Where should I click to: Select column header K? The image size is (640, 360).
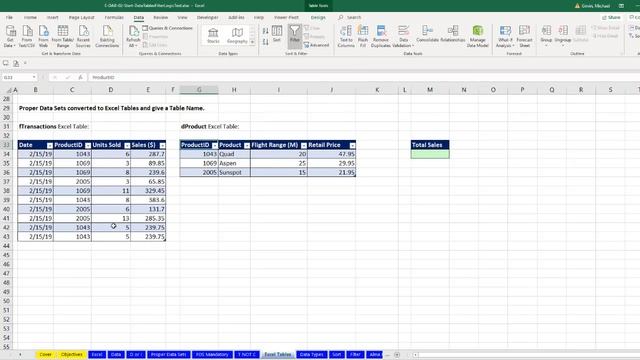(x=377, y=90)
